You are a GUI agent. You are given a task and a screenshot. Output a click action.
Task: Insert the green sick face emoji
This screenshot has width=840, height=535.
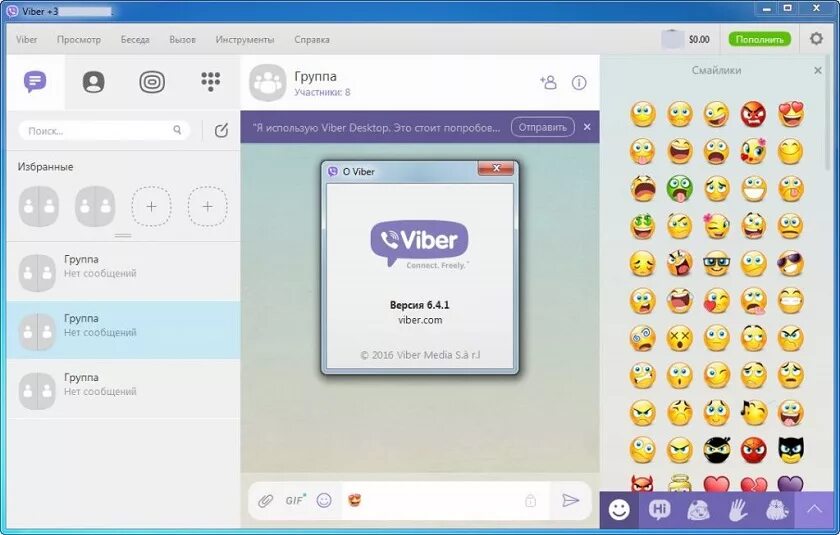[x=679, y=189]
